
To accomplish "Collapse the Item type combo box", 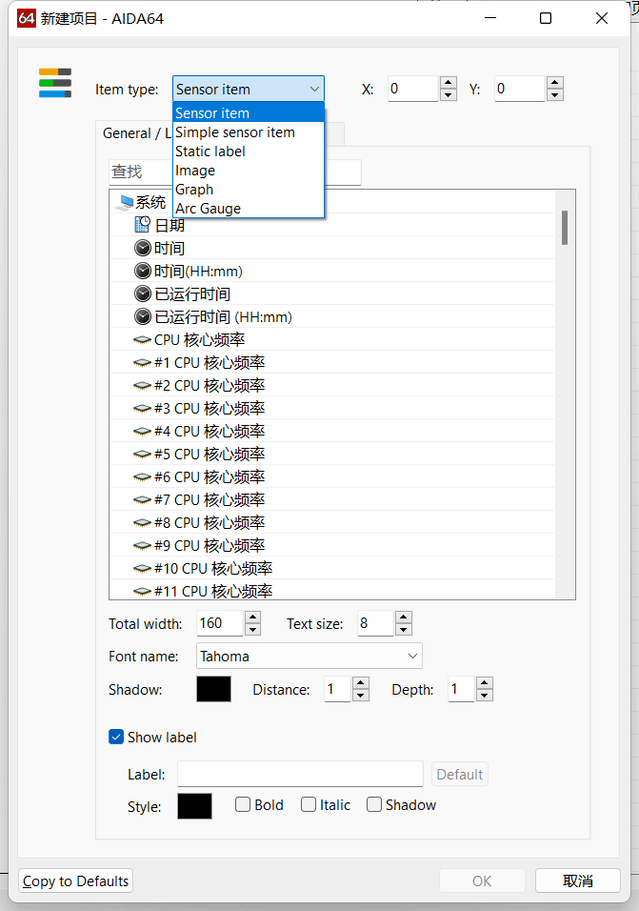I will (x=248, y=89).
